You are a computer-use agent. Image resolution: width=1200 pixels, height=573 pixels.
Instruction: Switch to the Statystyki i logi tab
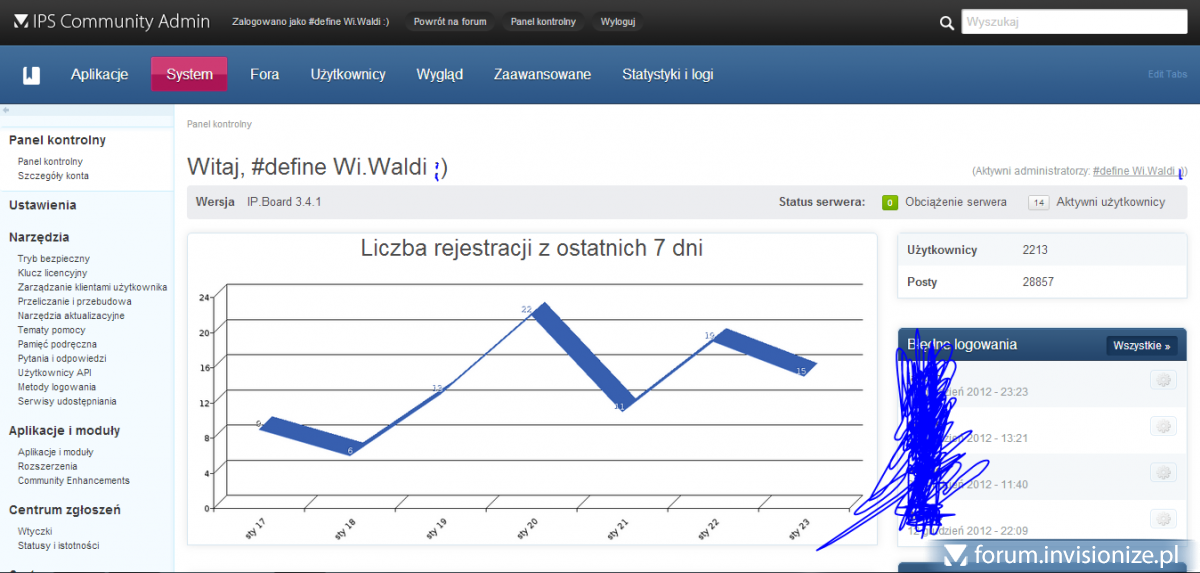click(x=667, y=74)
